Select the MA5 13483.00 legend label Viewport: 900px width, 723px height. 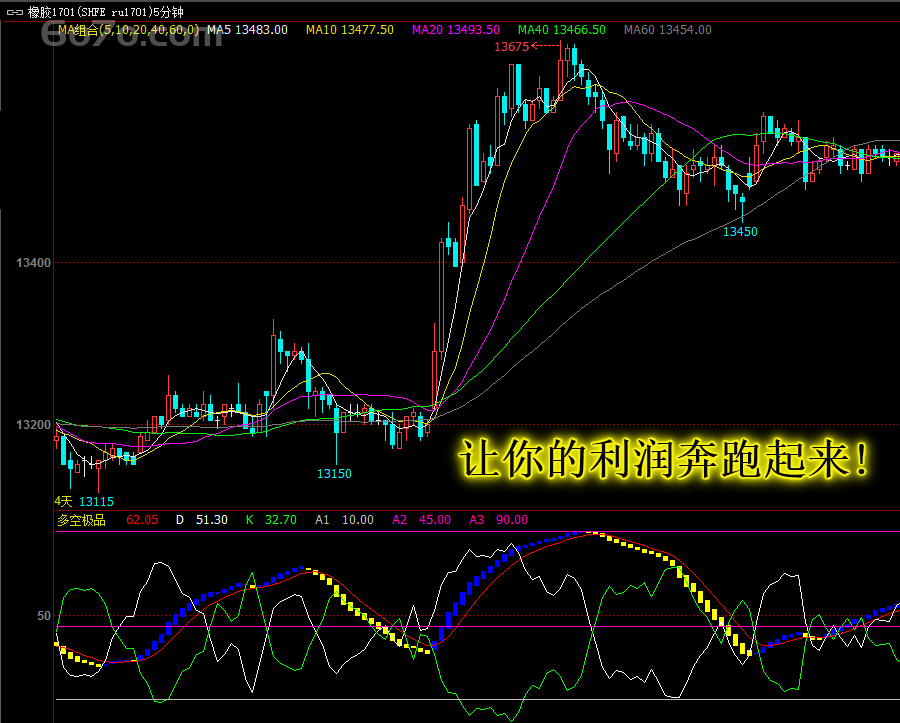point(247,30)
